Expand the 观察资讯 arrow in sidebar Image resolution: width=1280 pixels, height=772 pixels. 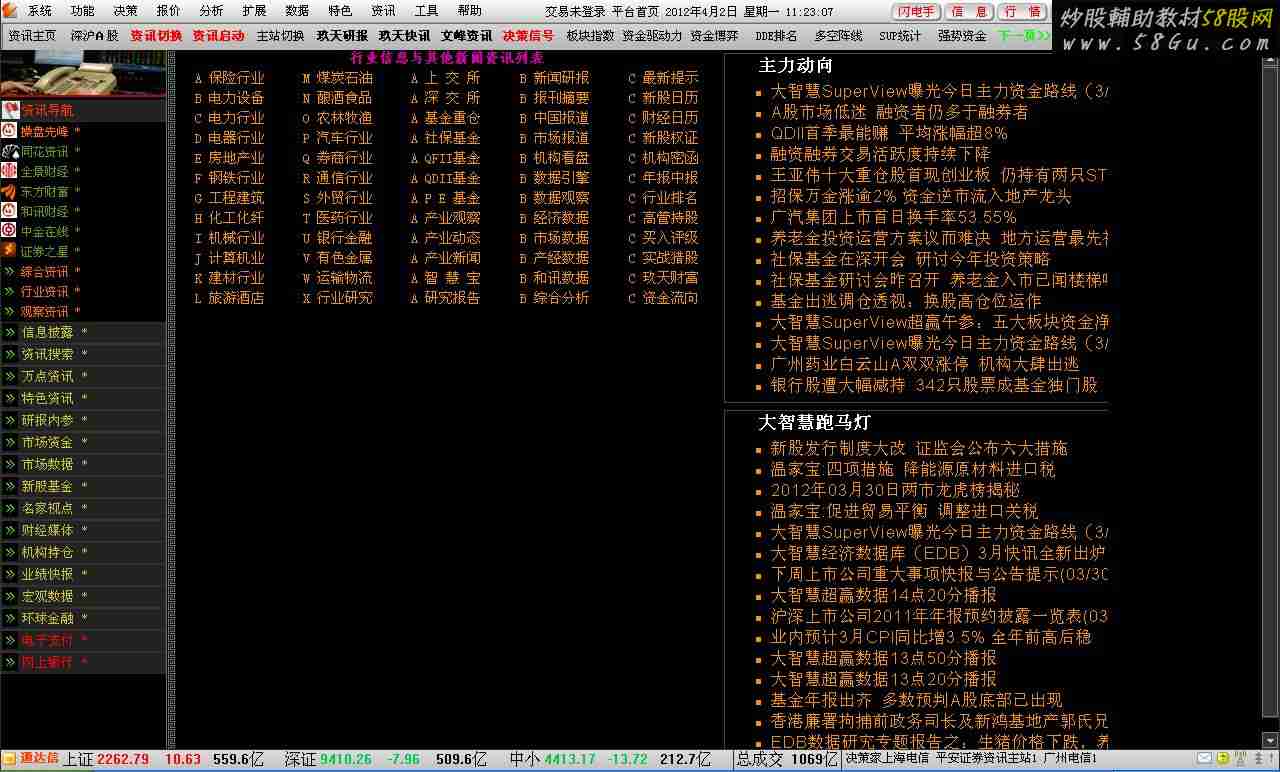coord(10,311)
